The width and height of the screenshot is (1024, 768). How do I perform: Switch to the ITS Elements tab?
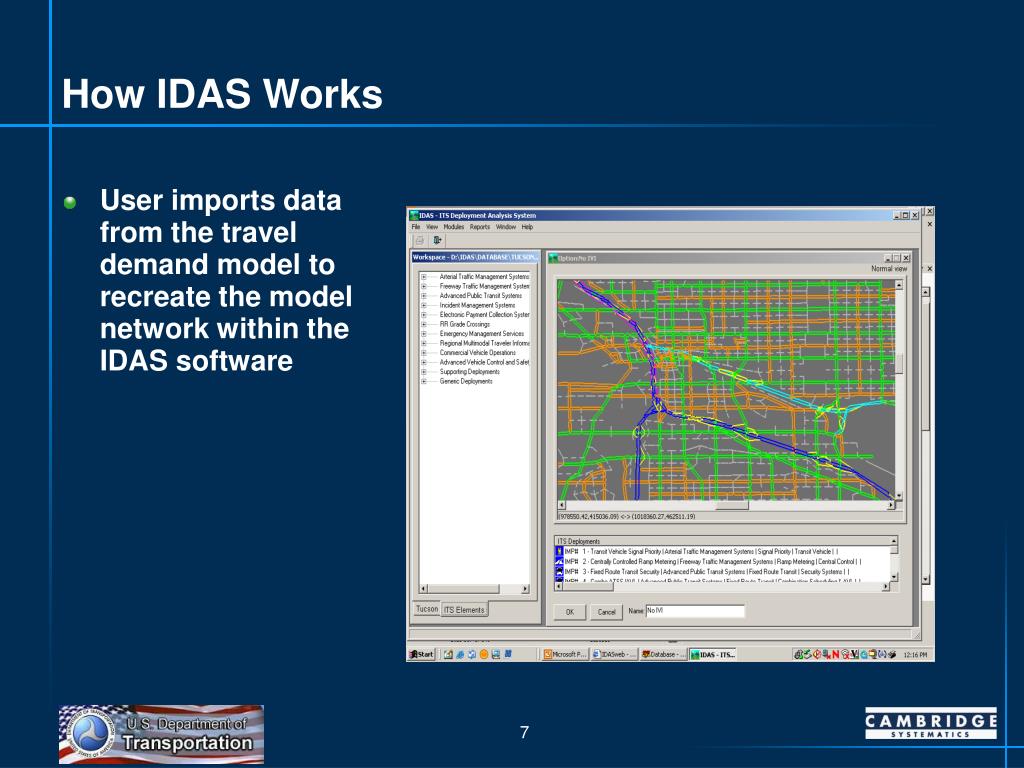464,610
